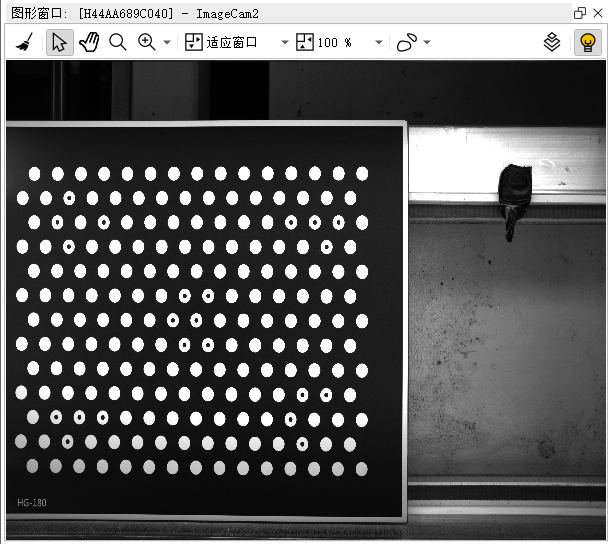Expand the 100 % zoom dropdown

(378, 43)
